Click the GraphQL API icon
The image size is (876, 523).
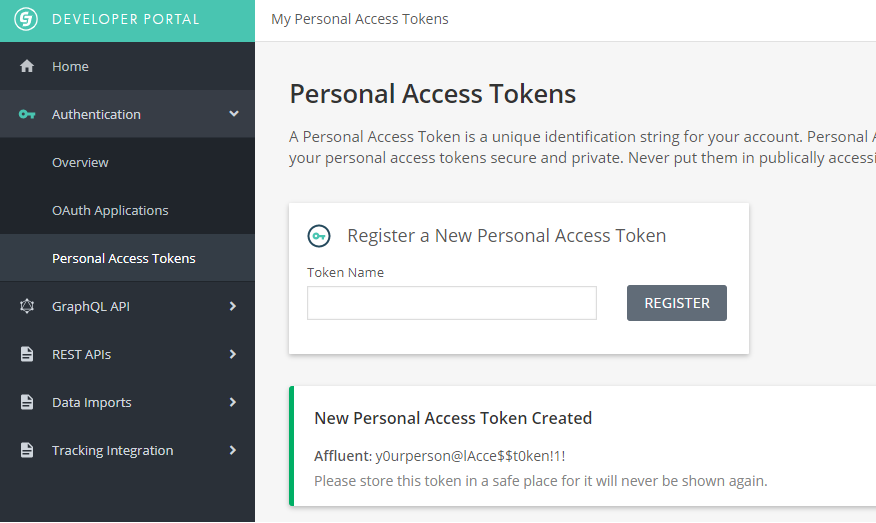click(x=27, y=306)
